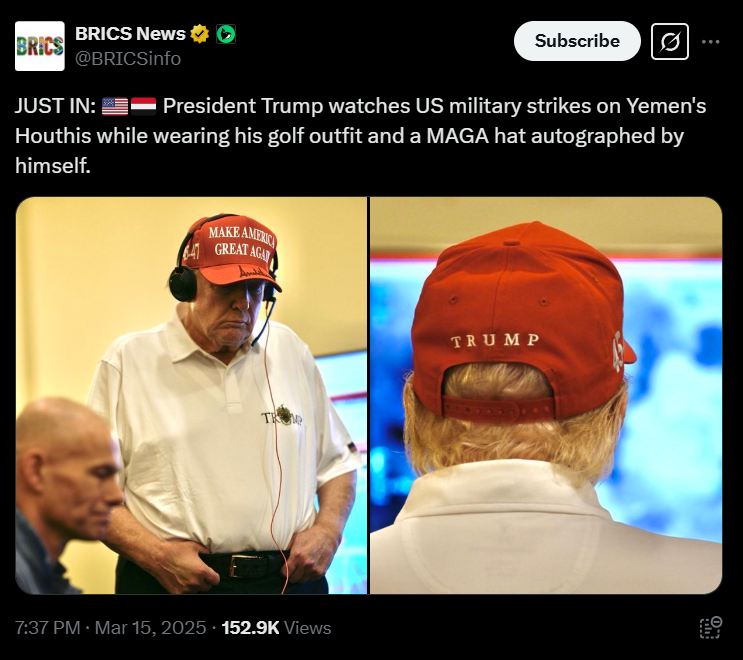
Task: Open left photo of man wearing headset
Action: (x=191, y=395)
